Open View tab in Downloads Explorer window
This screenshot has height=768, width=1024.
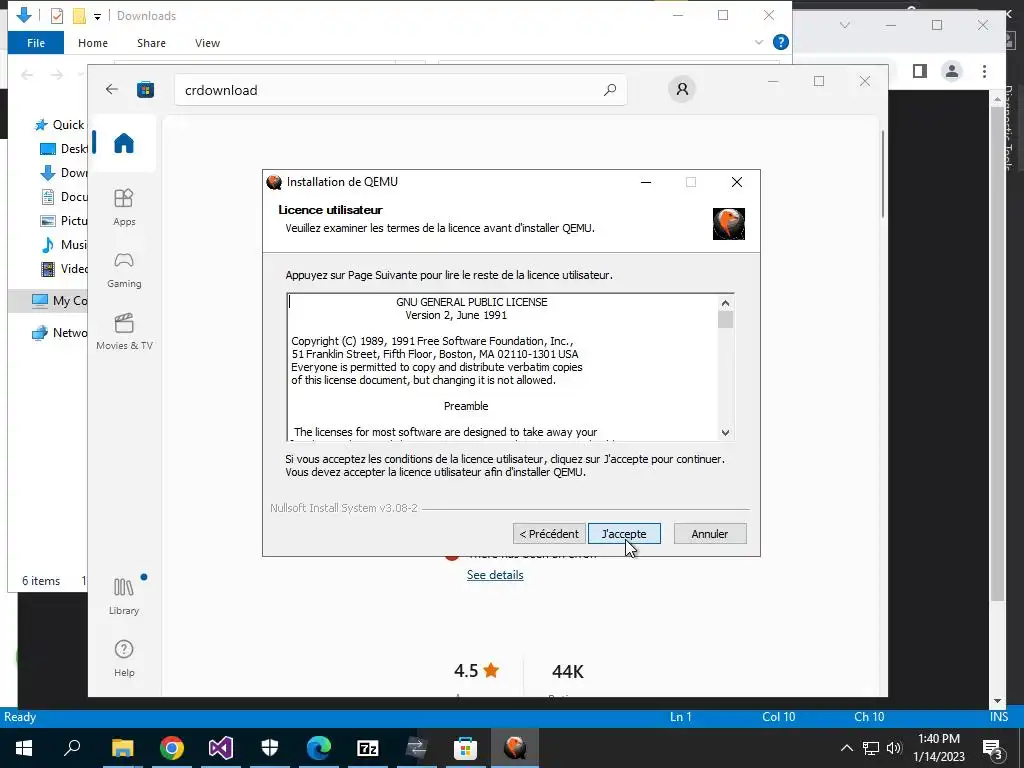pos(207,43)
